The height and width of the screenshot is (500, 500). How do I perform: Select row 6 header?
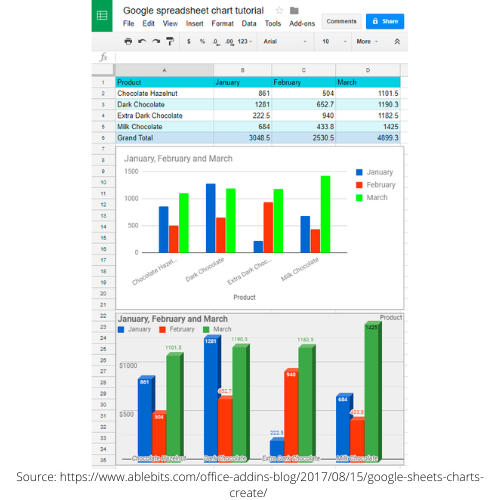coord(103,138)
